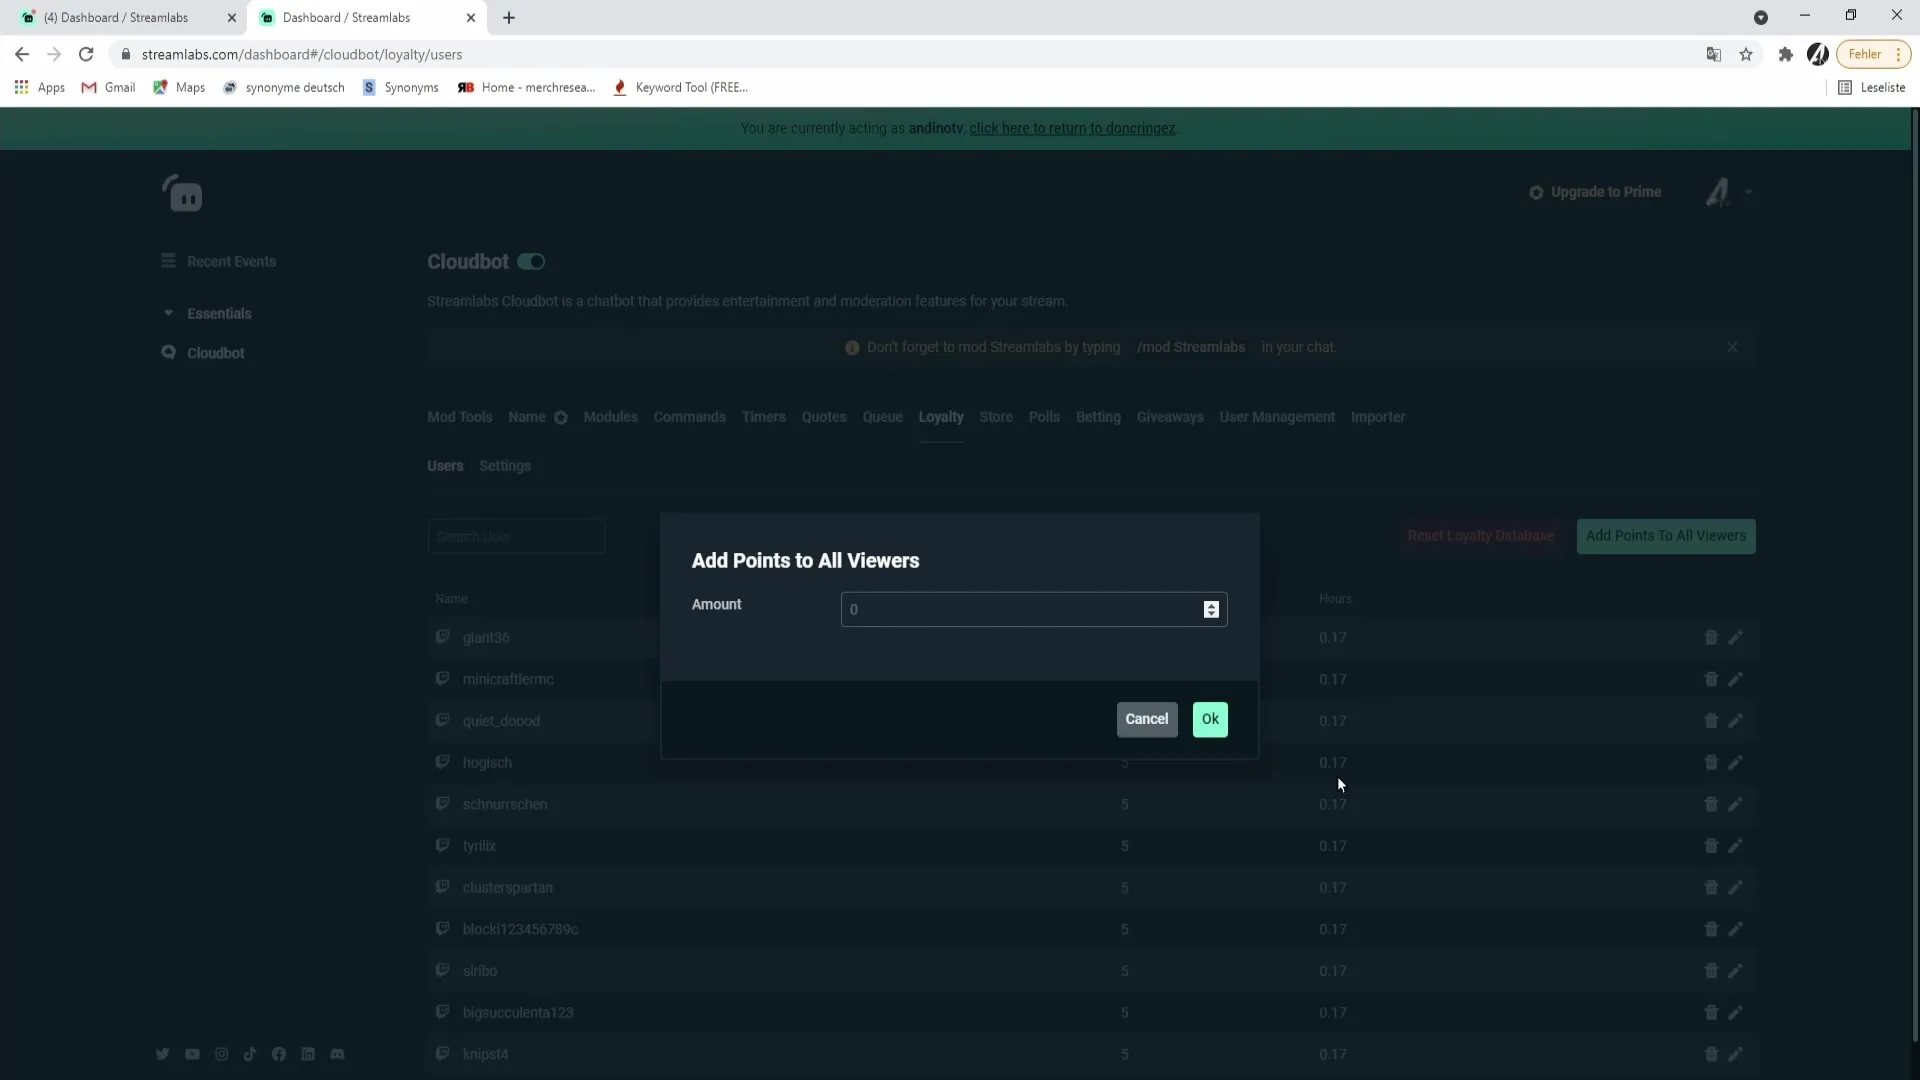
Task: Delete the quiet_doood user
Action: (1711, 721)
